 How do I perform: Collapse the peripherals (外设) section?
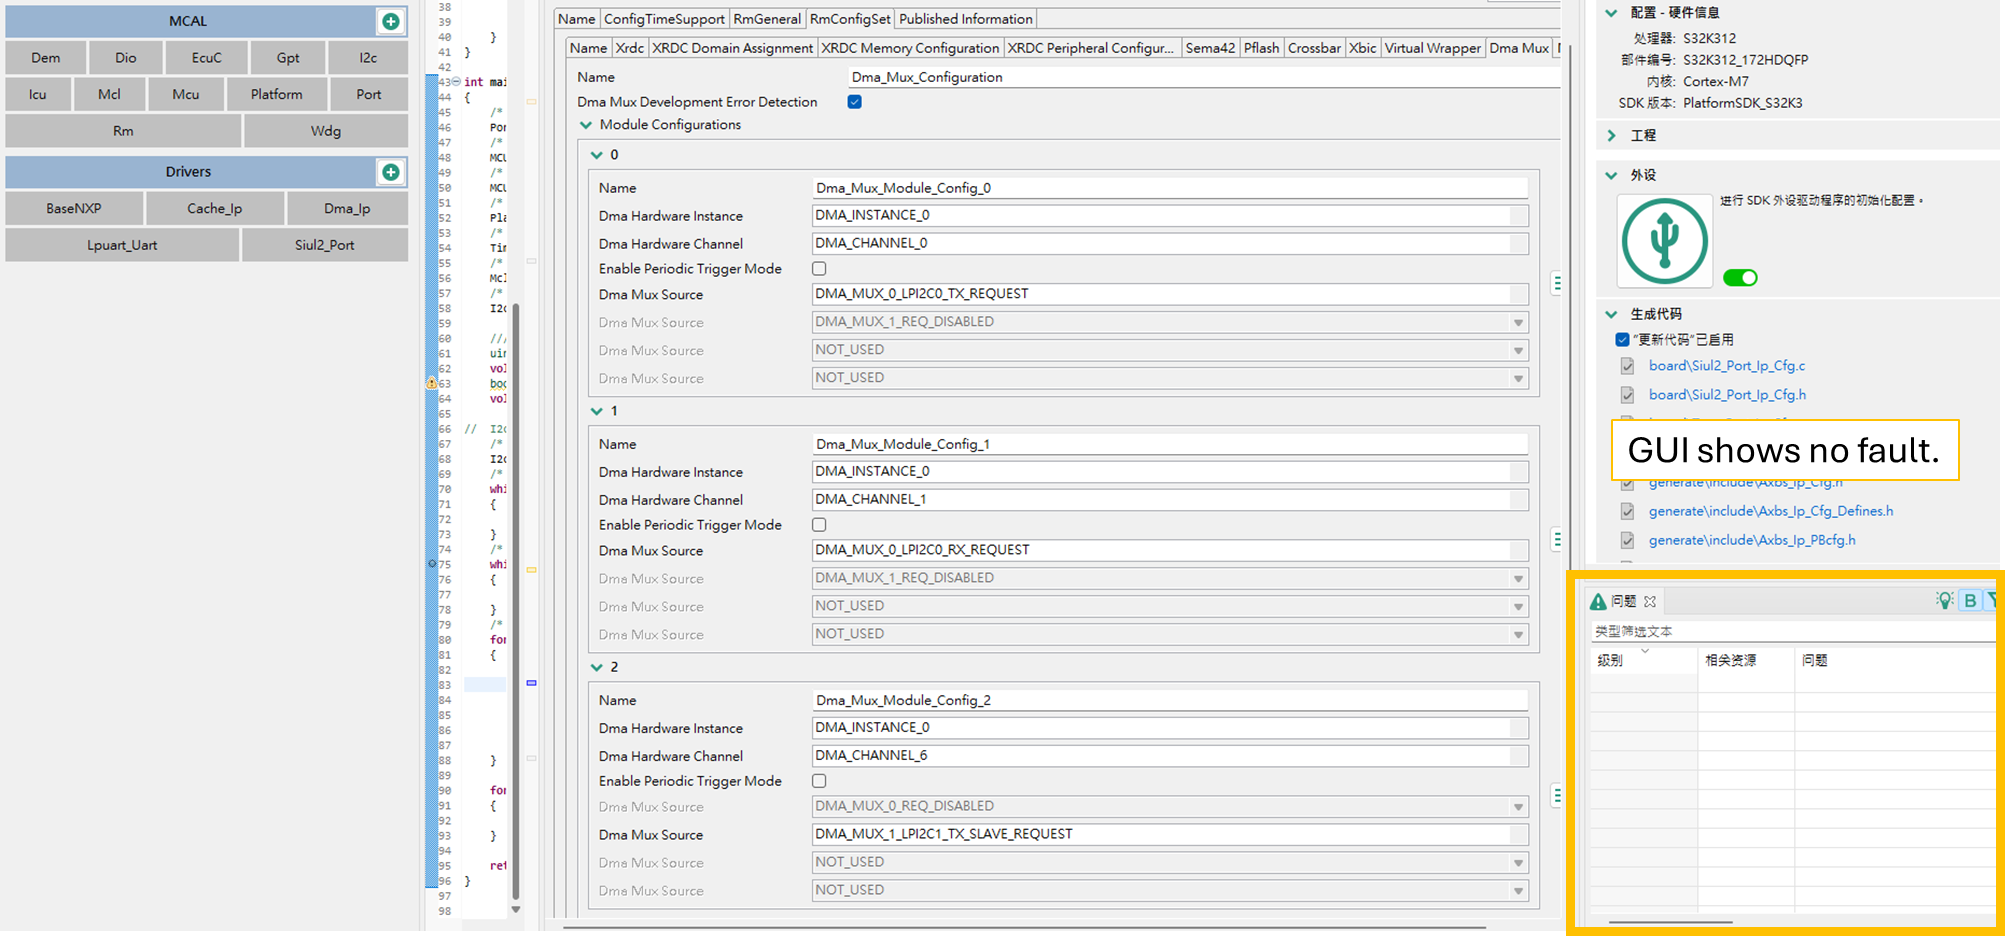pyautogui.click(x=1611, y=175)
